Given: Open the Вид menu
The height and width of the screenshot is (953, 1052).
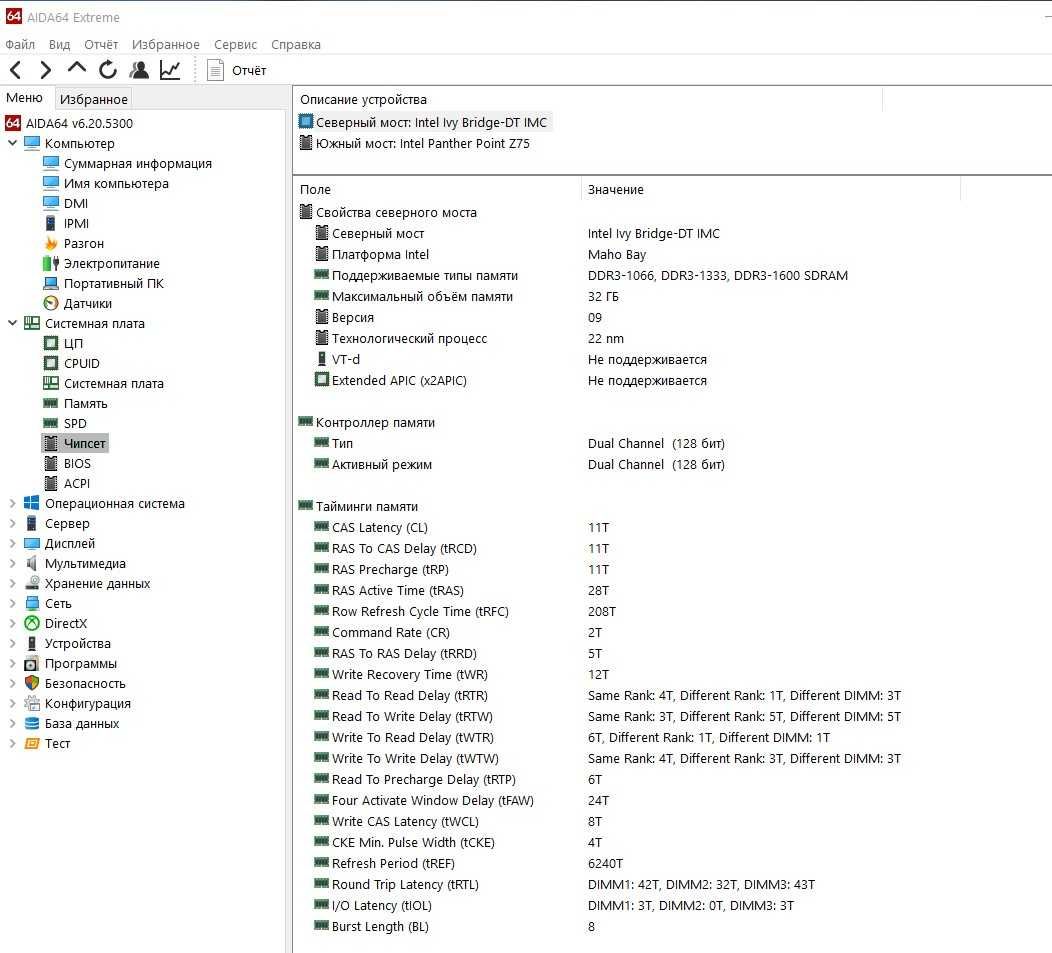Looking at the screenshot, I should (59, 44).
